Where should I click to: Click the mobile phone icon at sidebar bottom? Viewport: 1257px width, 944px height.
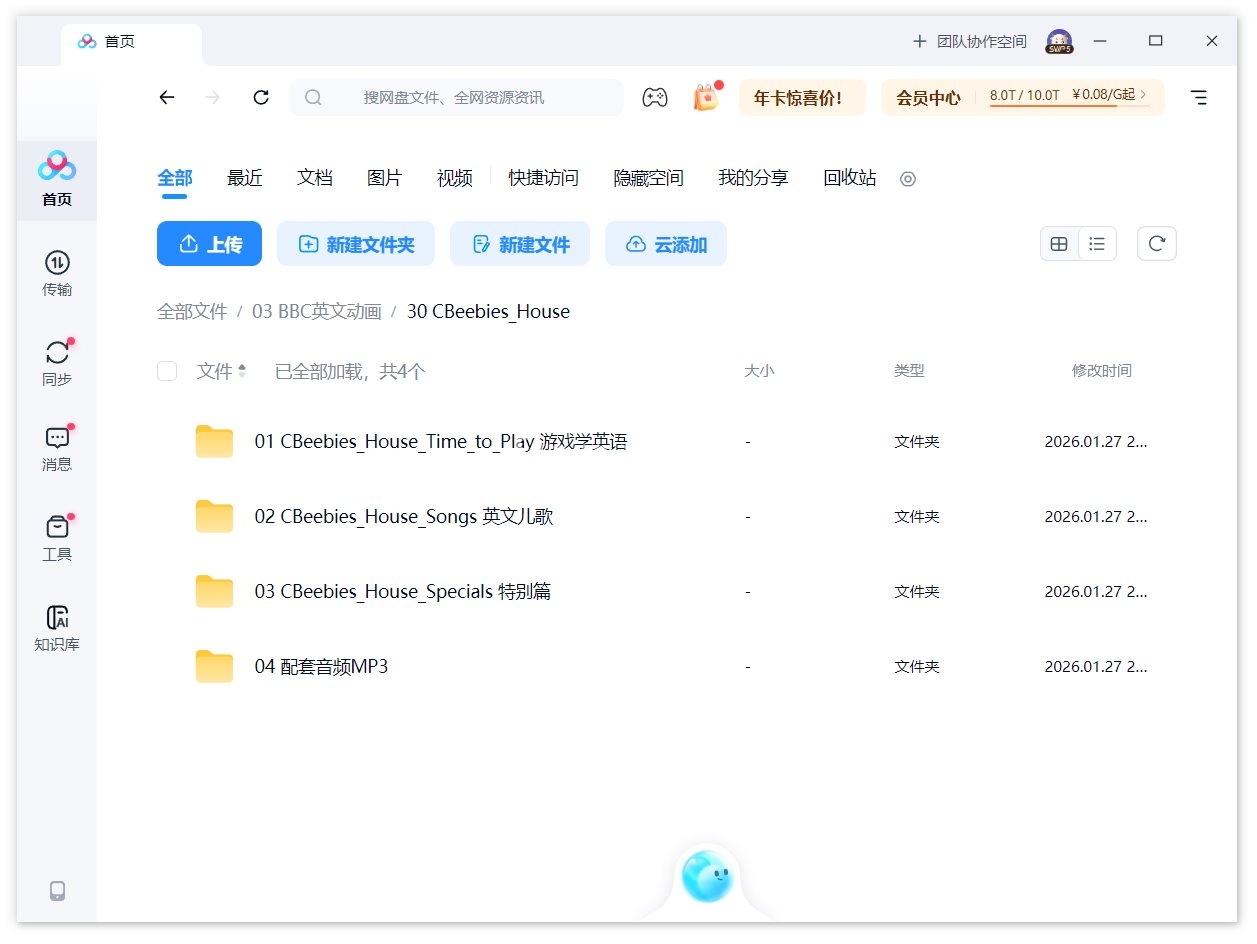coord(57,890)
